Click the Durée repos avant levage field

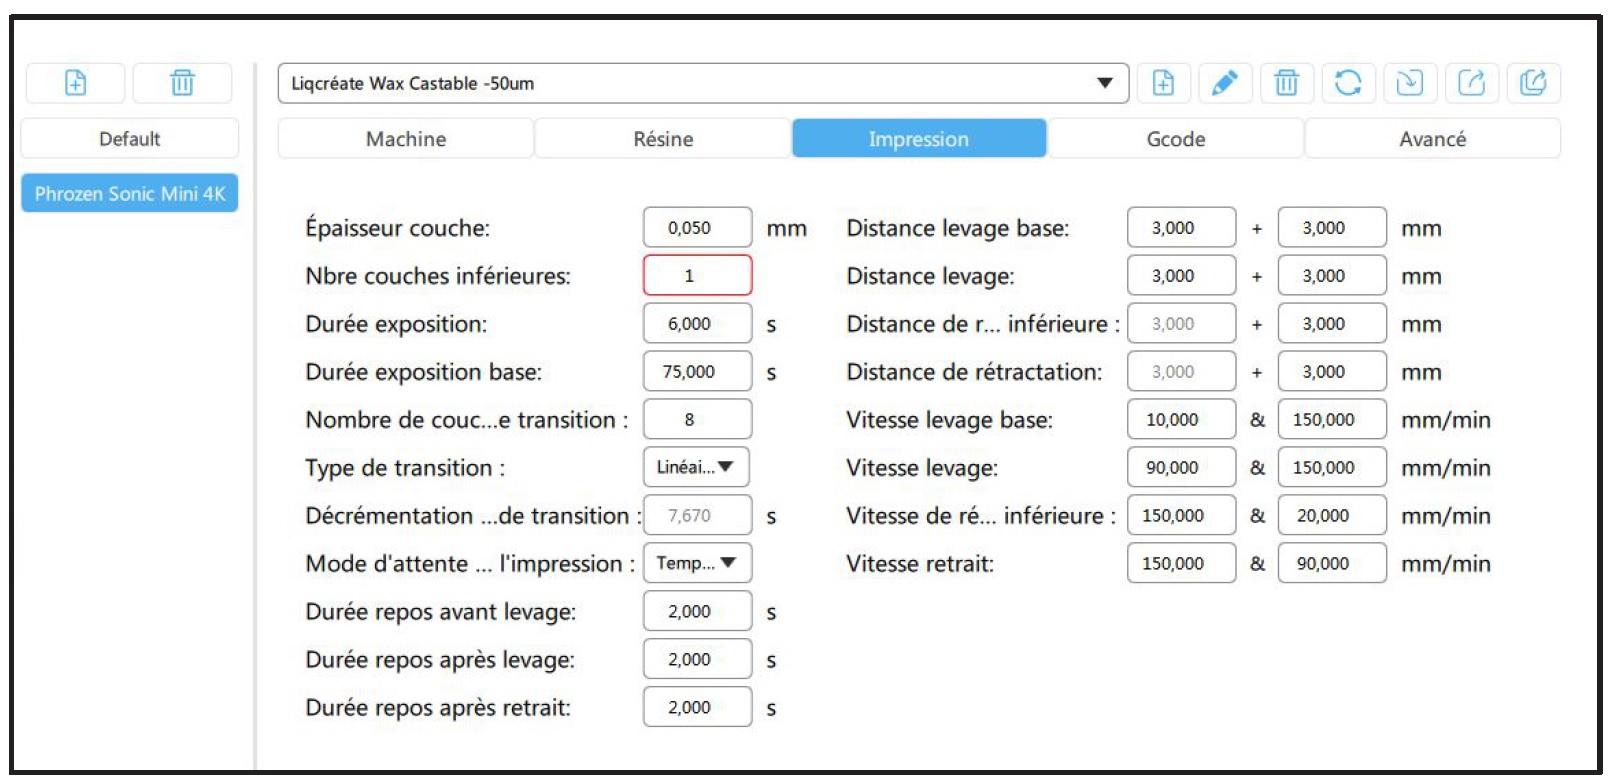point(697,611)
